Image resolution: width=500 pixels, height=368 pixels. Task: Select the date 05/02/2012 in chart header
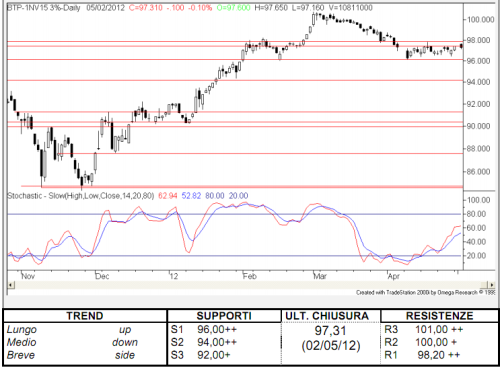105,8
